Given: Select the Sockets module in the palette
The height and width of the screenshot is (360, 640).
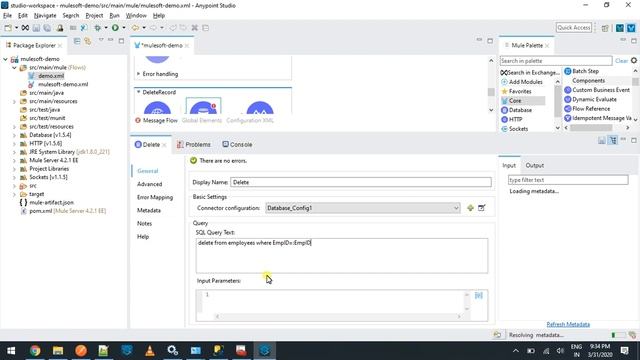Looking at the screenshot, I should [515, 129].
